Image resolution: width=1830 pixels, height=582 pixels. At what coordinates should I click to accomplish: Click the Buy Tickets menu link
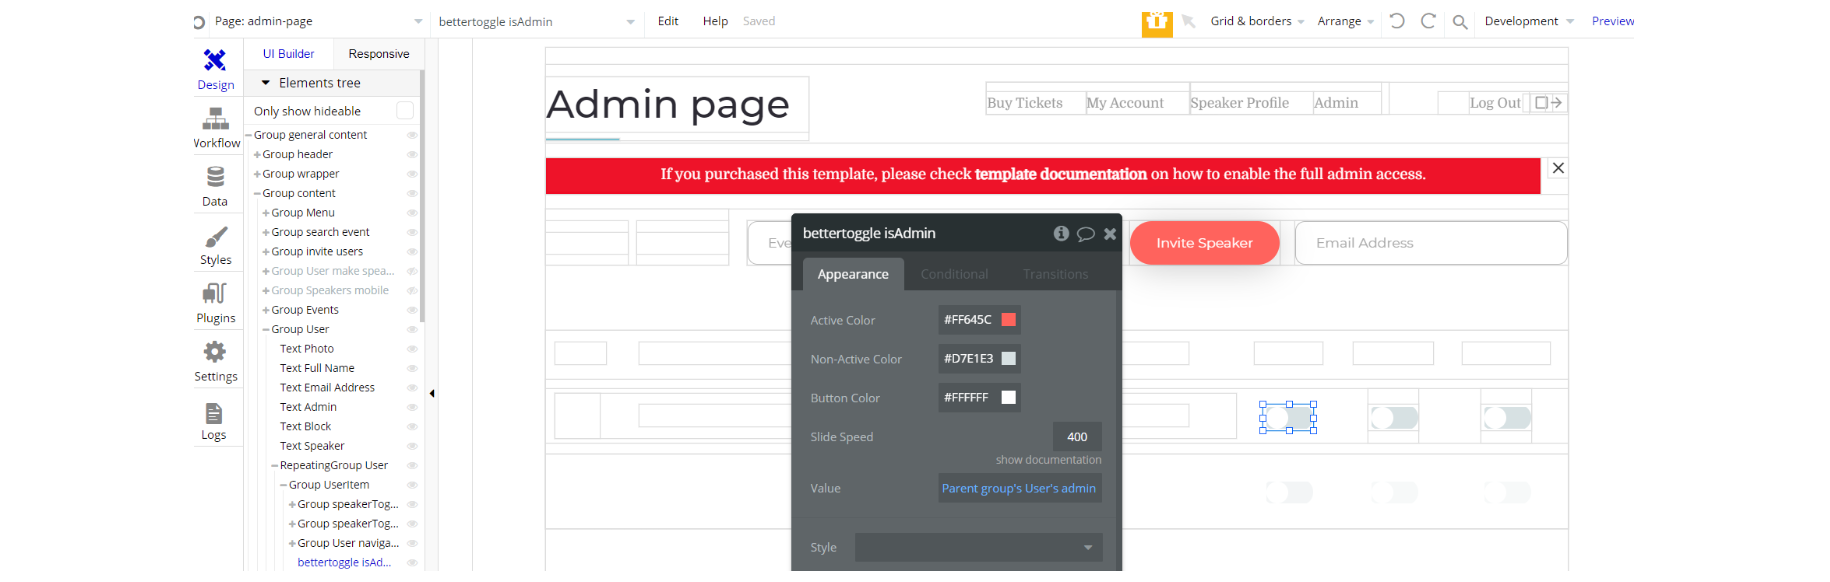point(1025,103)
